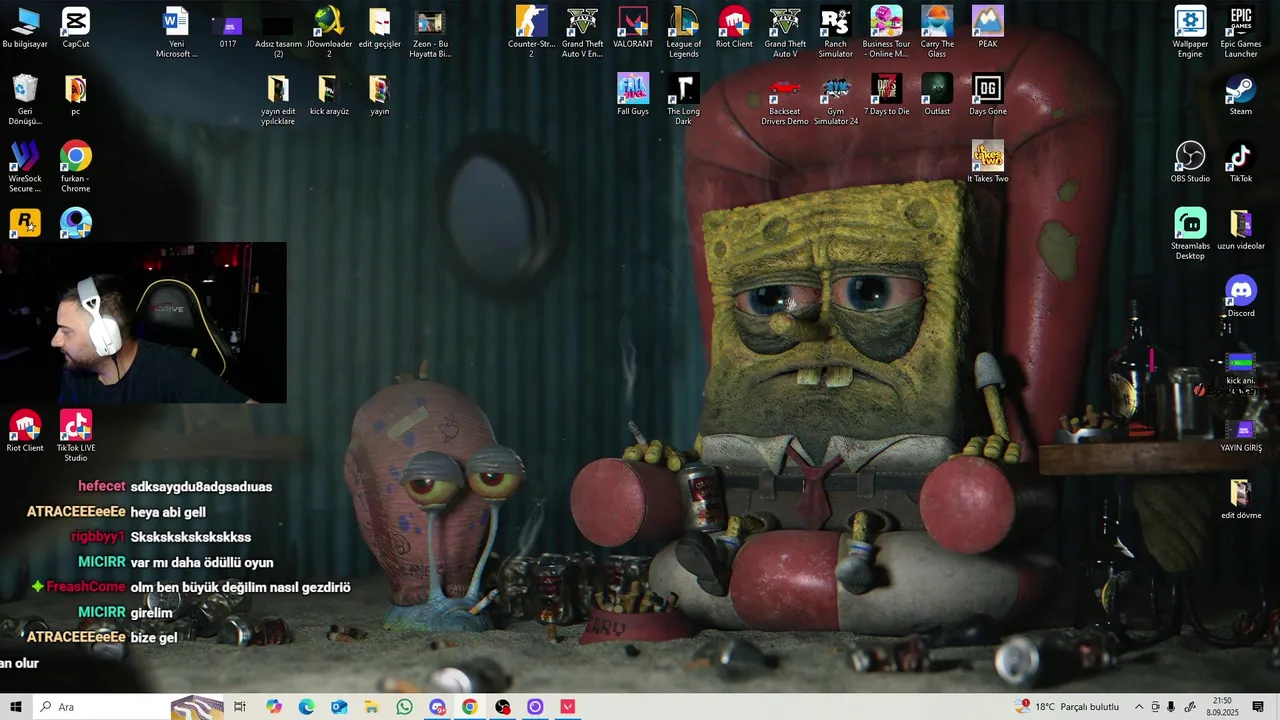
Task: Open the pc folder icon
Action: (x=75, y=95)
